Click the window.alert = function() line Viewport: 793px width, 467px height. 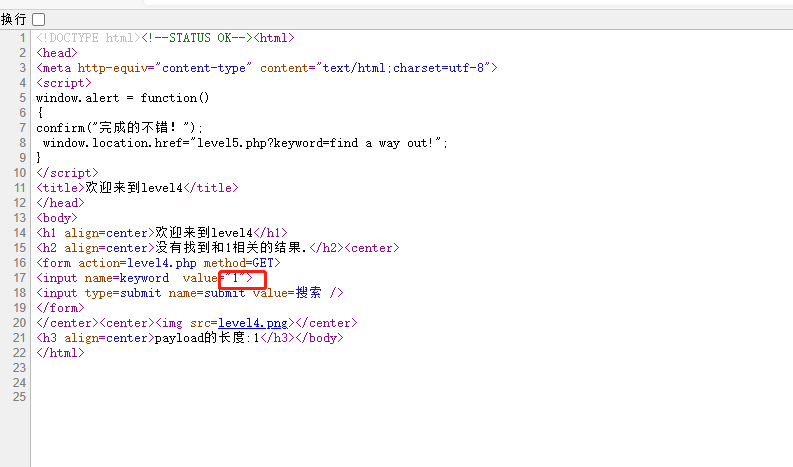pyautogui.click(x=122, y=98)
